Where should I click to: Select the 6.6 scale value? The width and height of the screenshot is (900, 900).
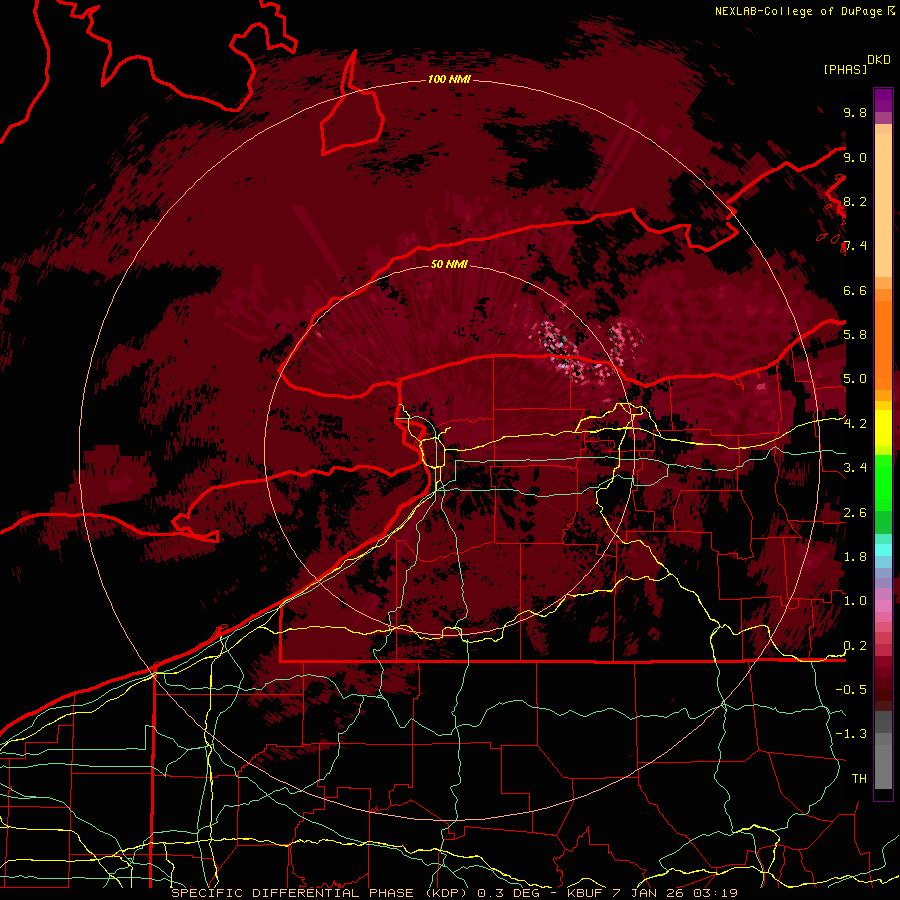(855, 290)
